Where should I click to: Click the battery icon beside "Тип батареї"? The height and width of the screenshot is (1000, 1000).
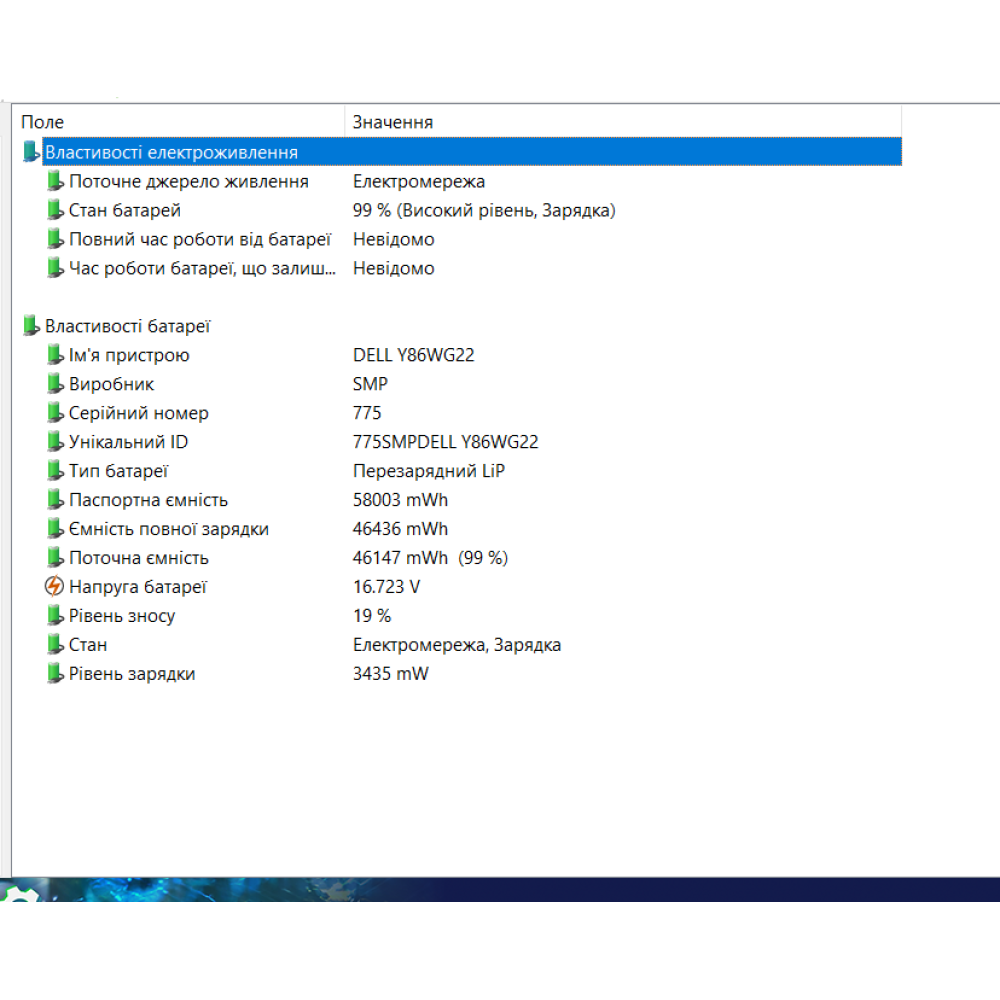[x=56, y=470]
